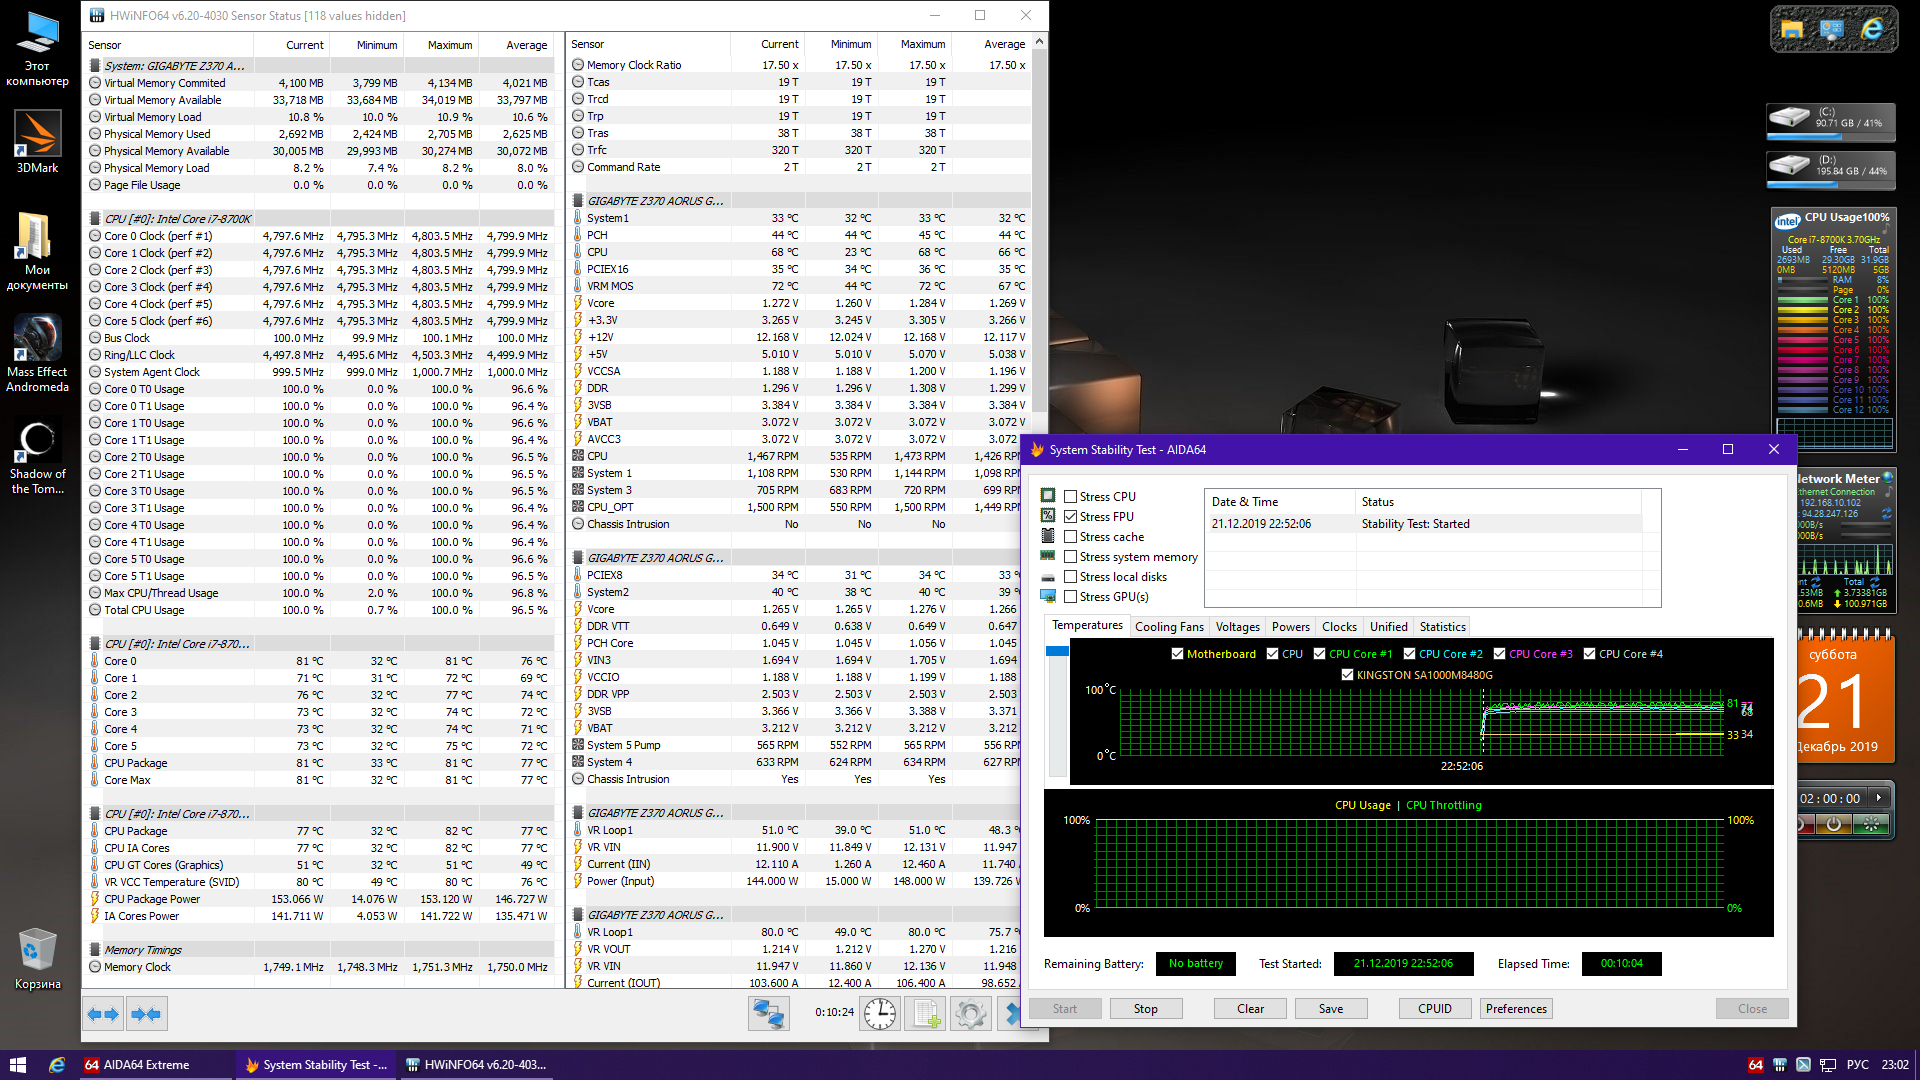Click the HWiNFO sensor list vertical scrollbar

click(x=1040, y=230)
